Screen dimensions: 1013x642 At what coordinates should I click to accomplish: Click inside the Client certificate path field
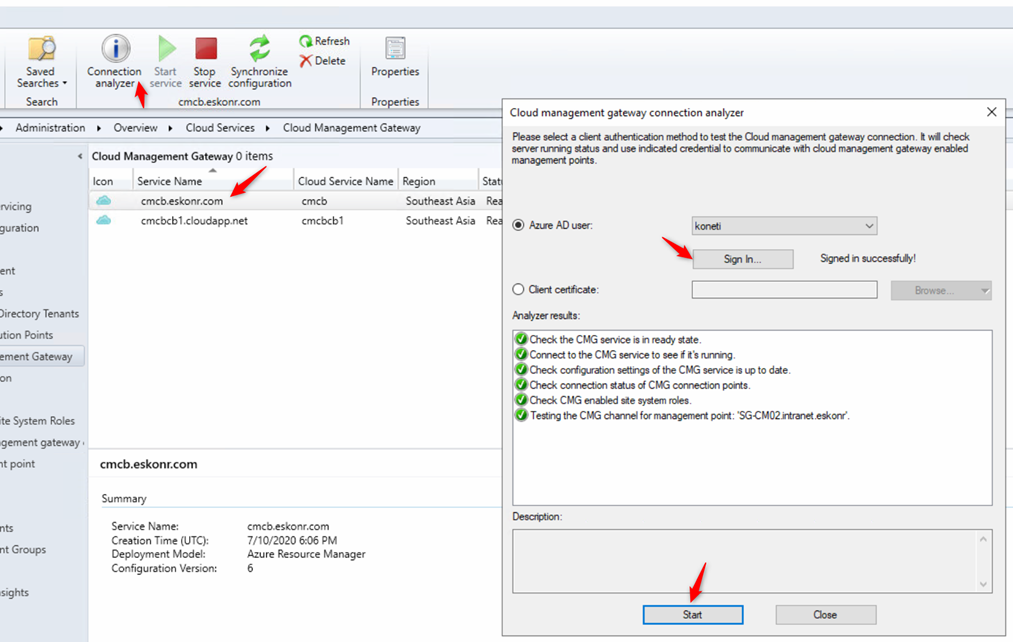click(784, 290)
